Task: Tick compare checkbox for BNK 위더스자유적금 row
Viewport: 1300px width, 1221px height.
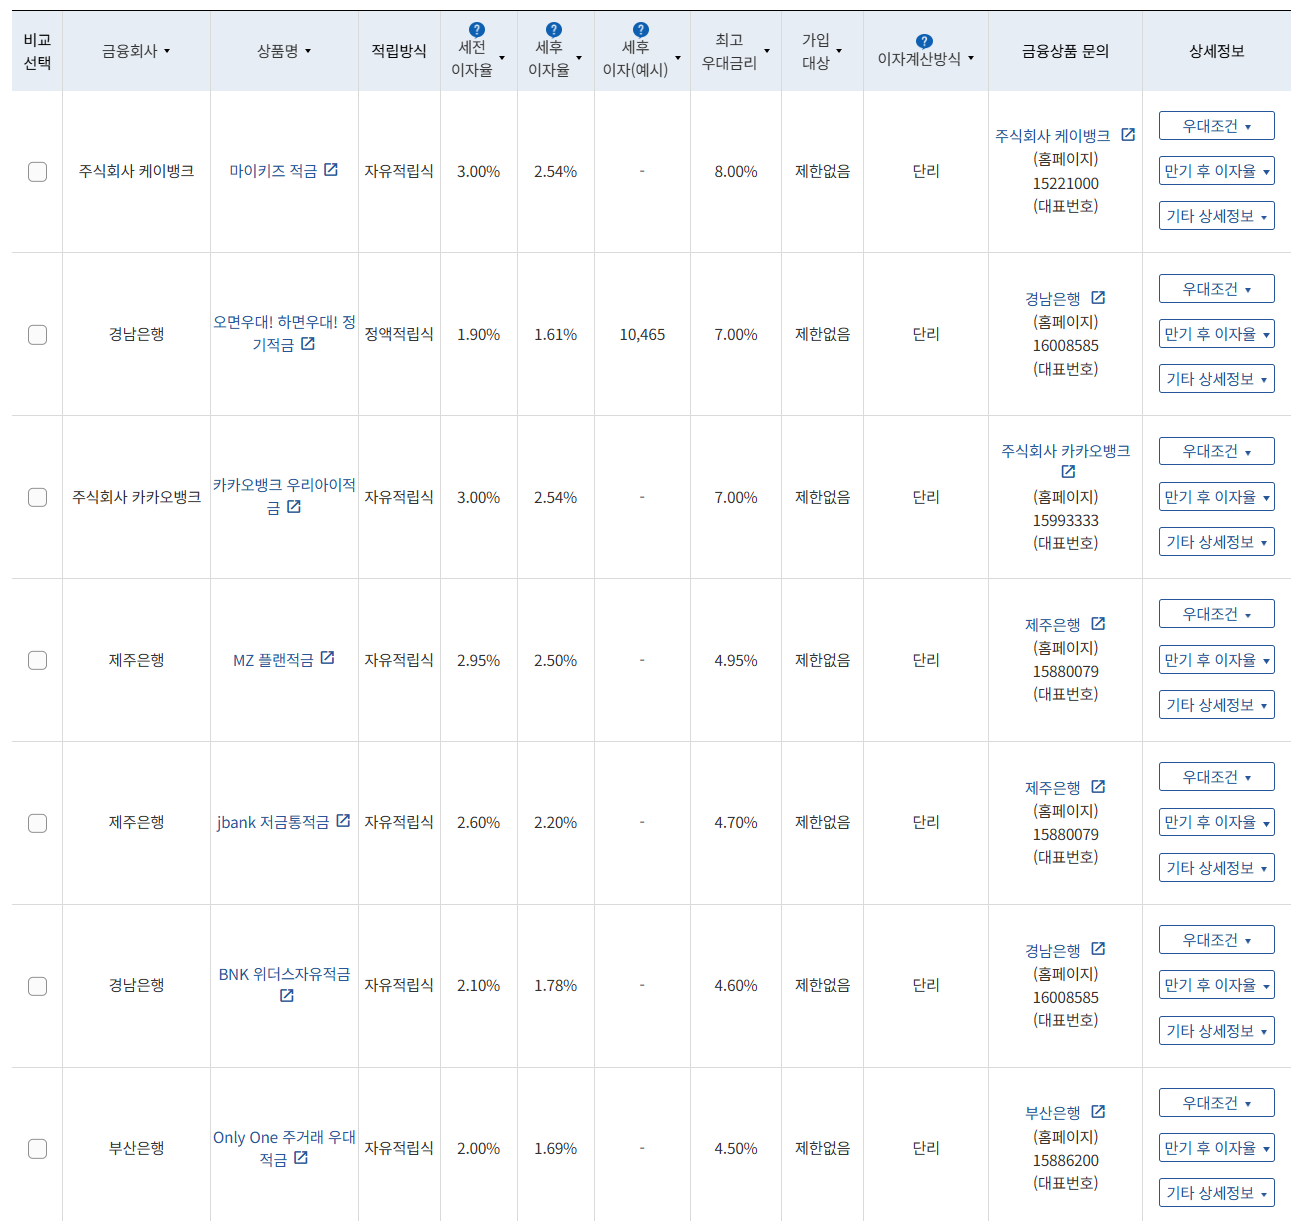Action: pyautogui.click(x=37, y=986)
